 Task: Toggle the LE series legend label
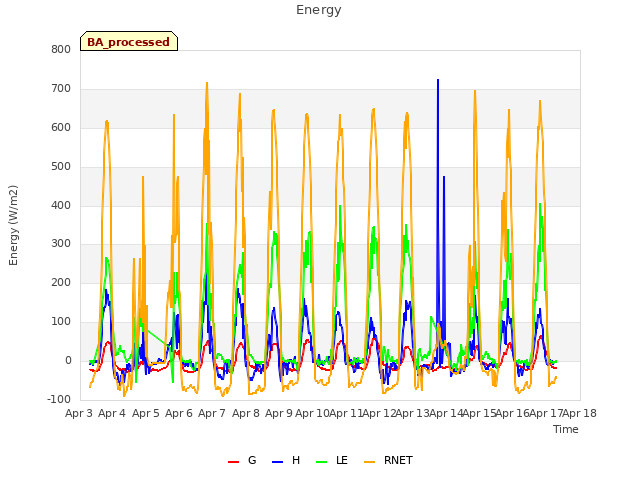(x=342, y=460)
